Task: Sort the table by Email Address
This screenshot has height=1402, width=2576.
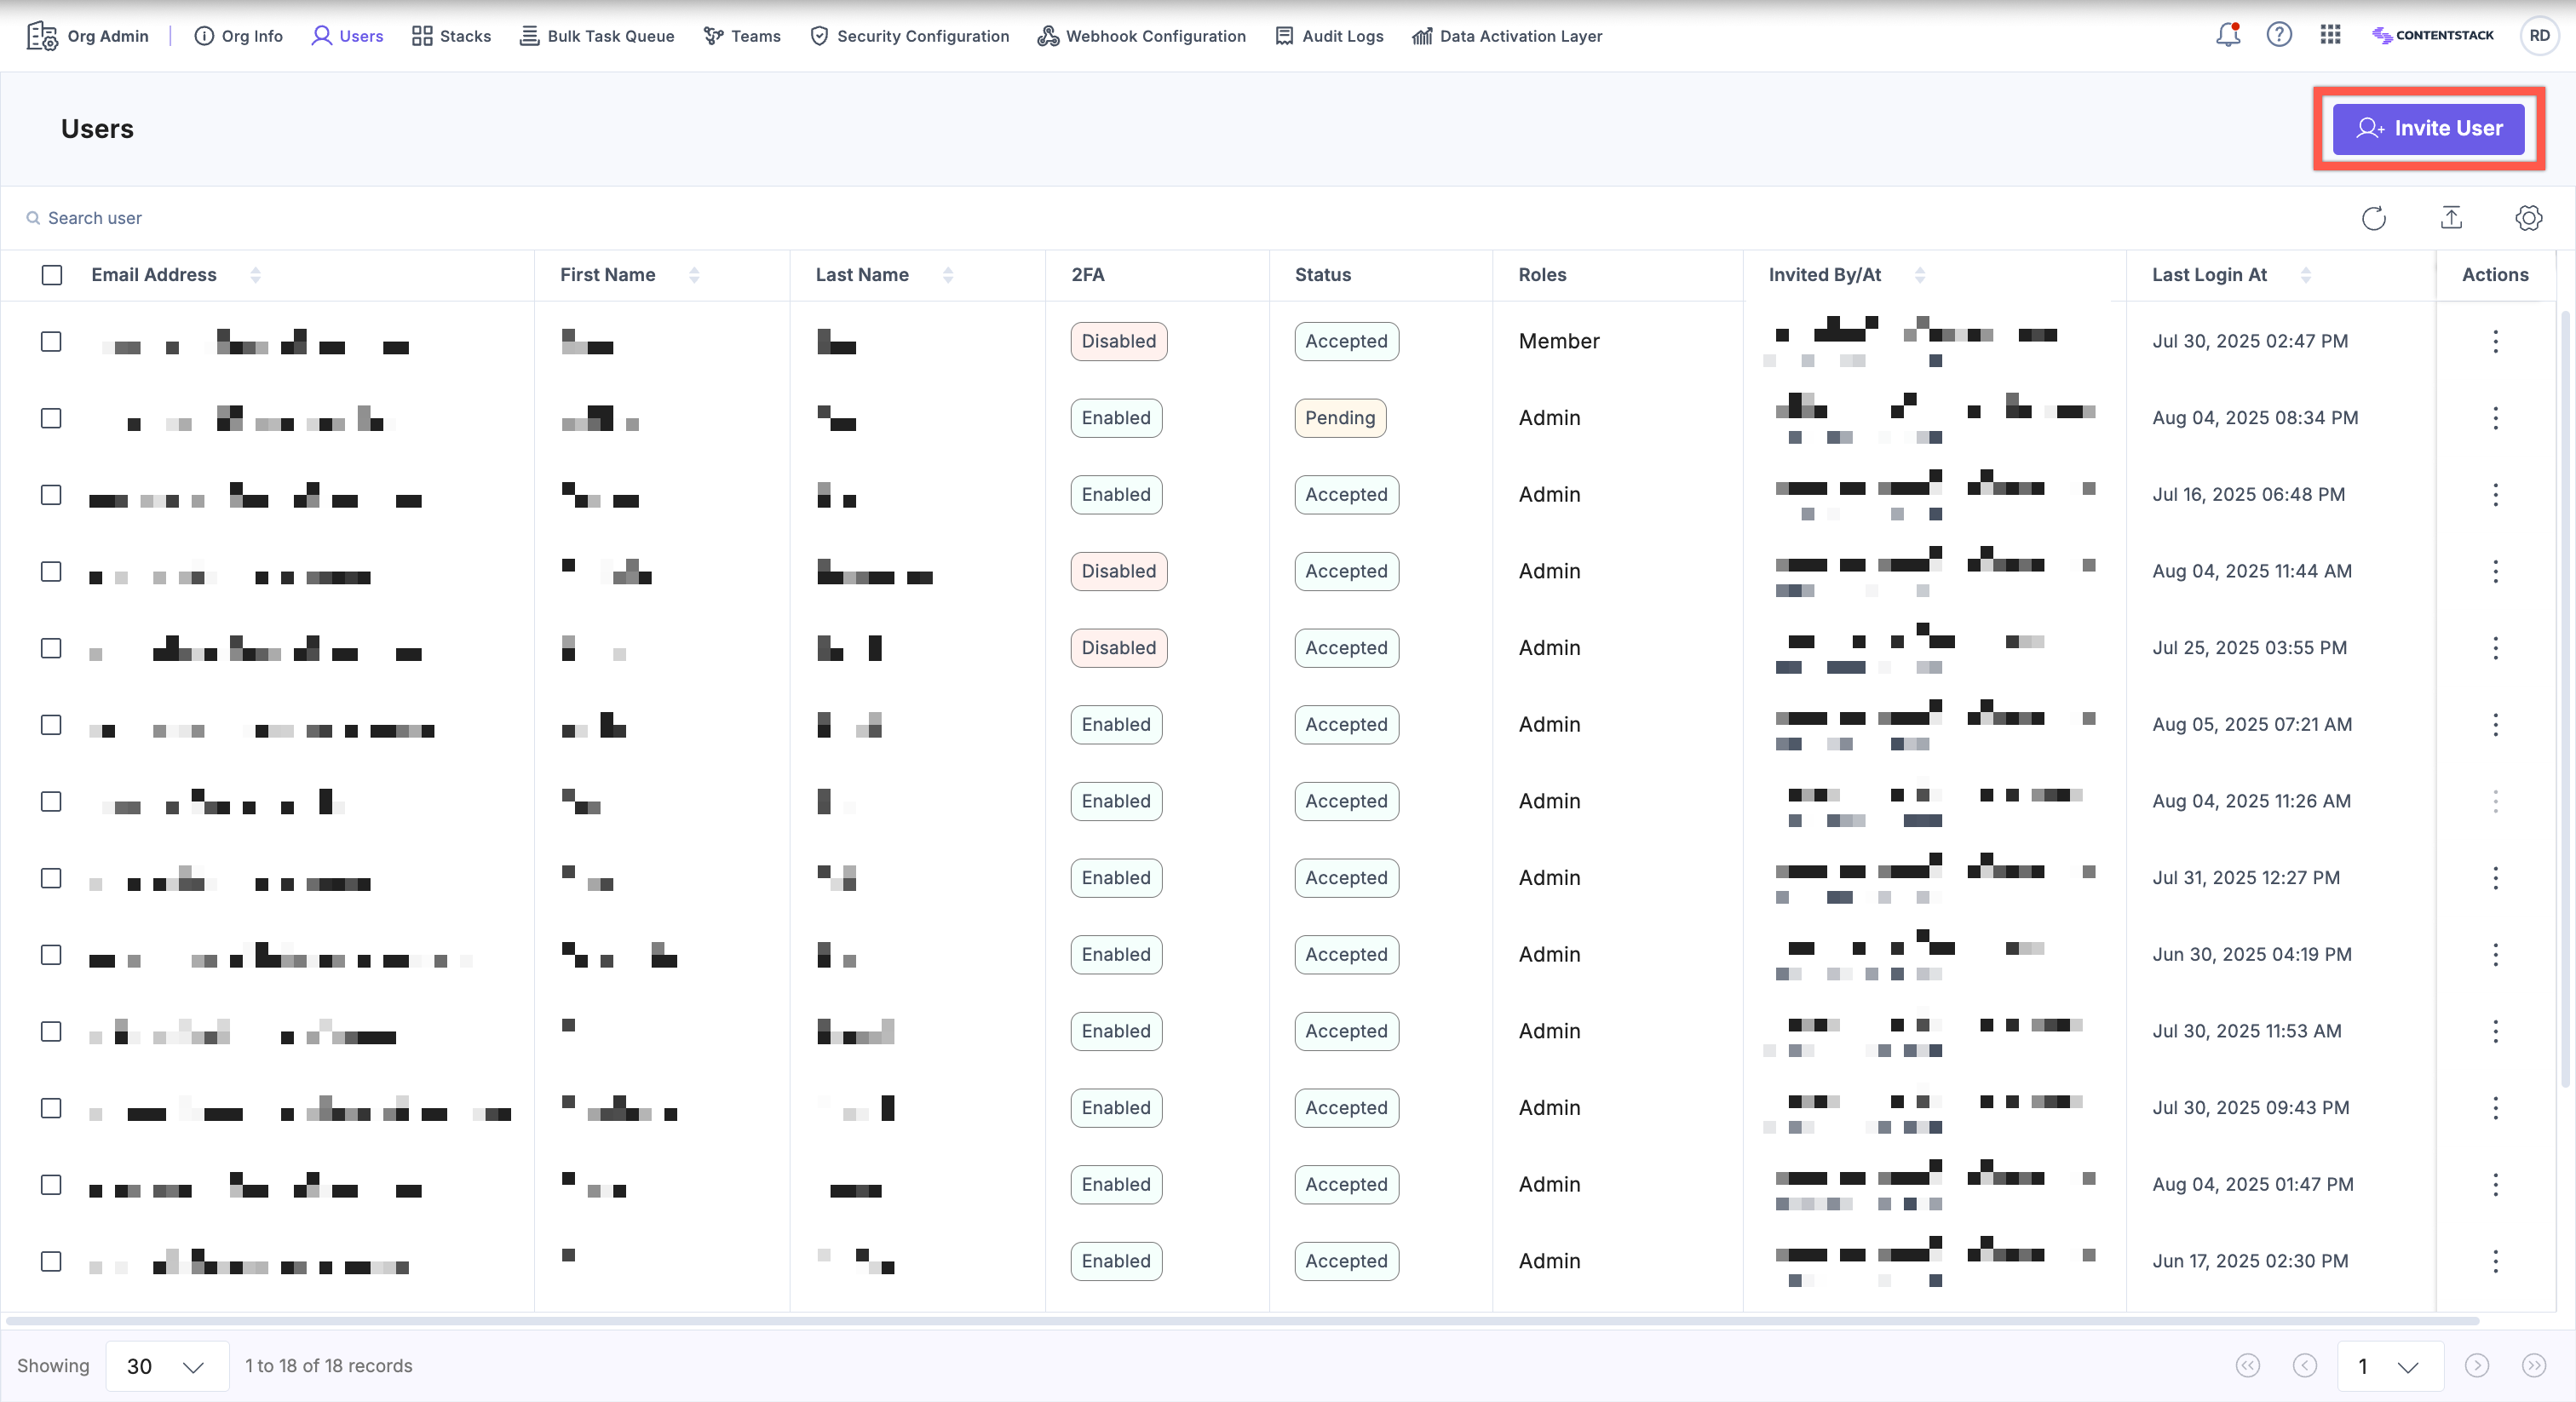Action: (x=256, y=274)
